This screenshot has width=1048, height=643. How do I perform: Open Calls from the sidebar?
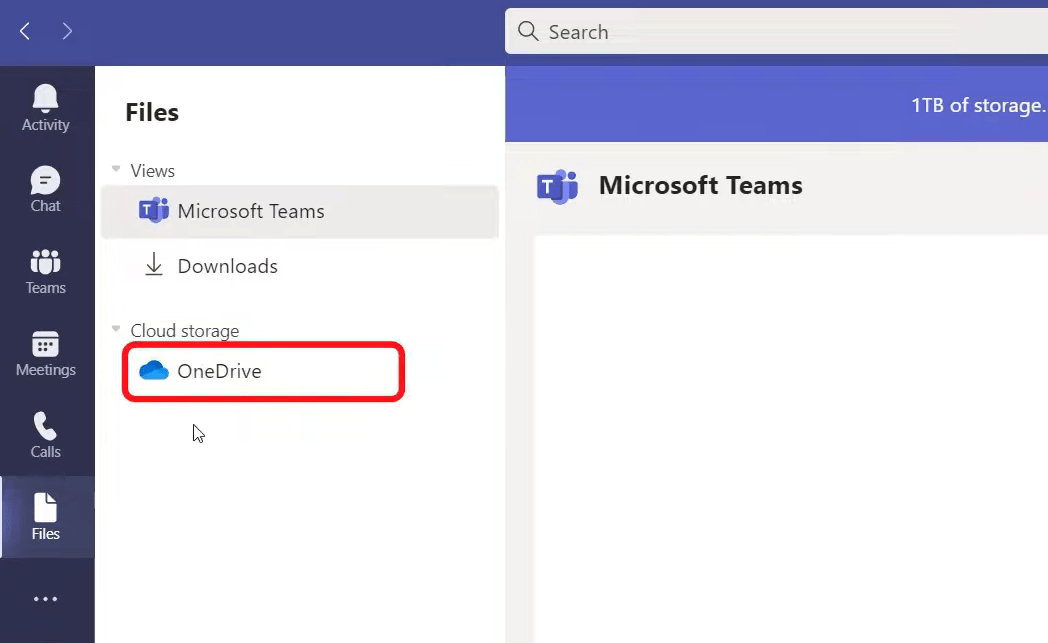click(45, 435)
